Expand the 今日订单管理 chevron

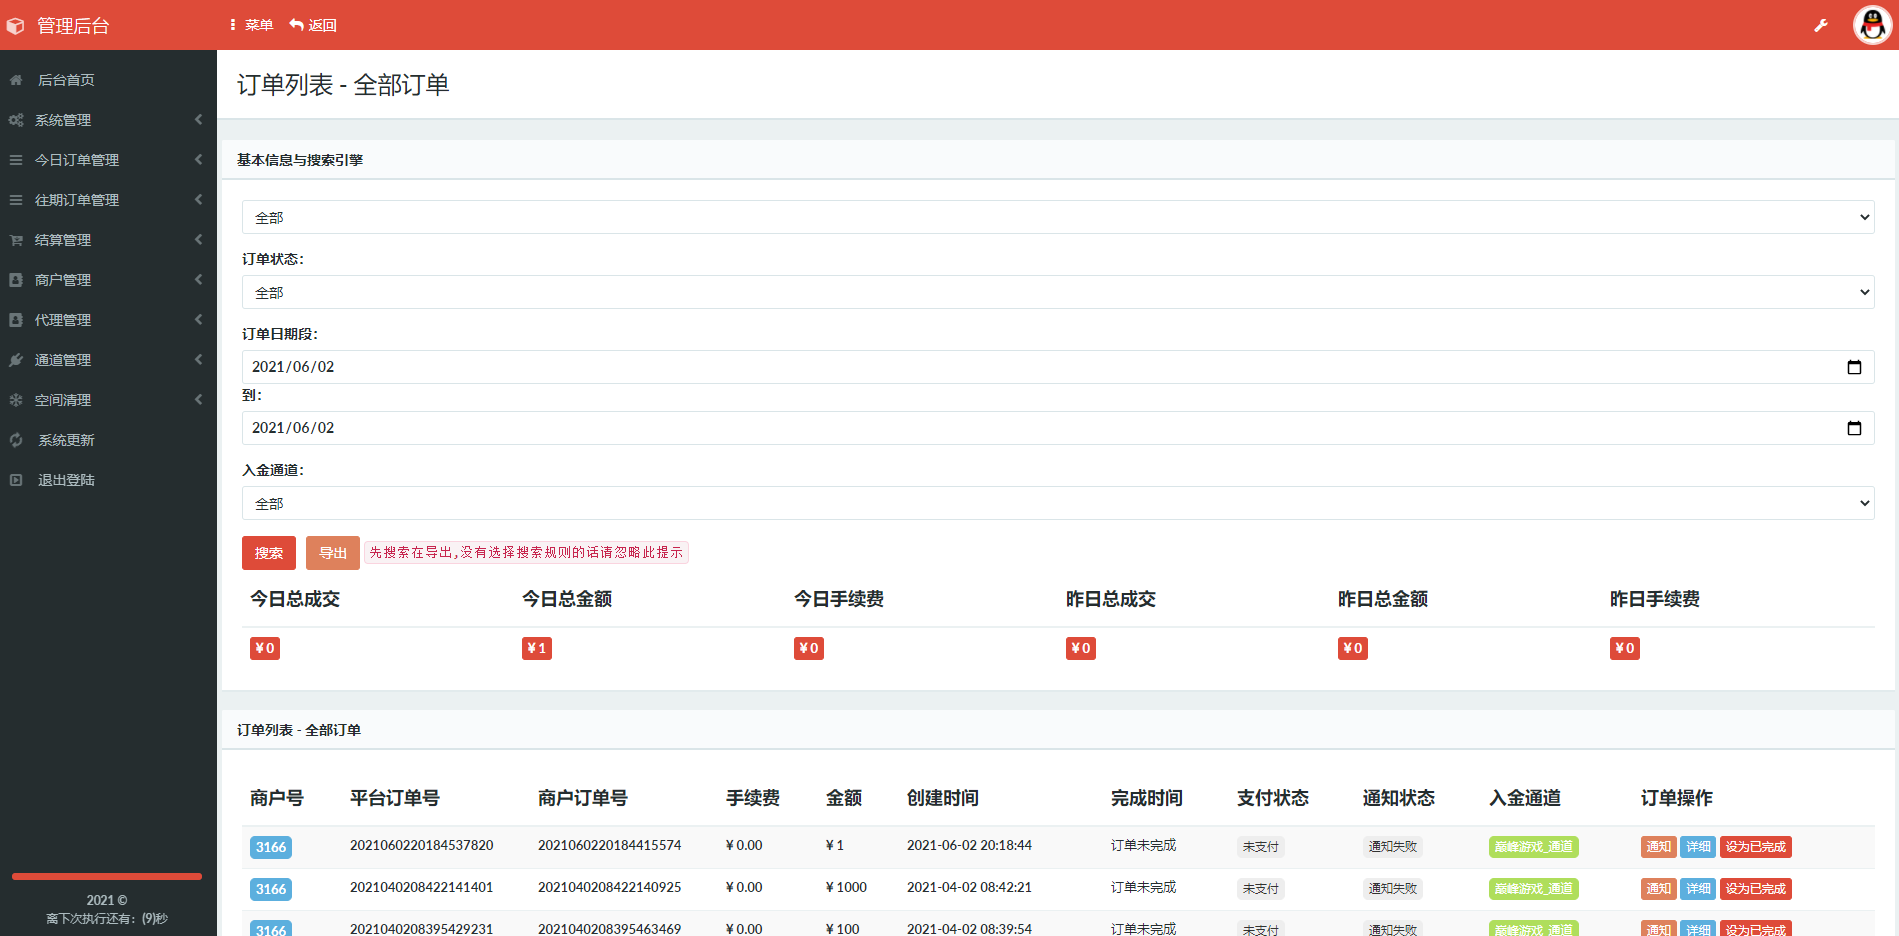(198, 160)
